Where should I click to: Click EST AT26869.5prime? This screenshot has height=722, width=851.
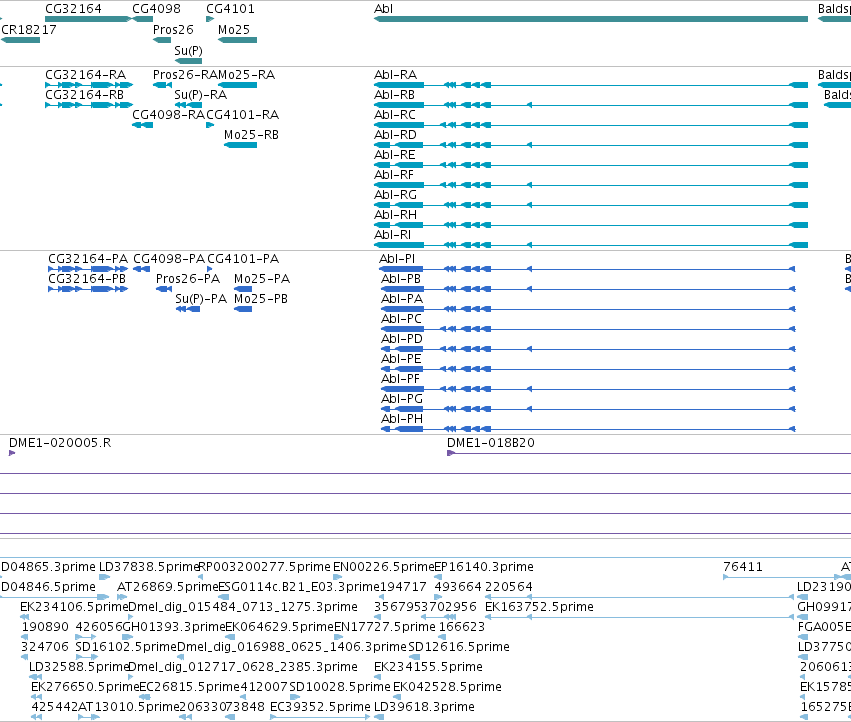pos(167,587)
